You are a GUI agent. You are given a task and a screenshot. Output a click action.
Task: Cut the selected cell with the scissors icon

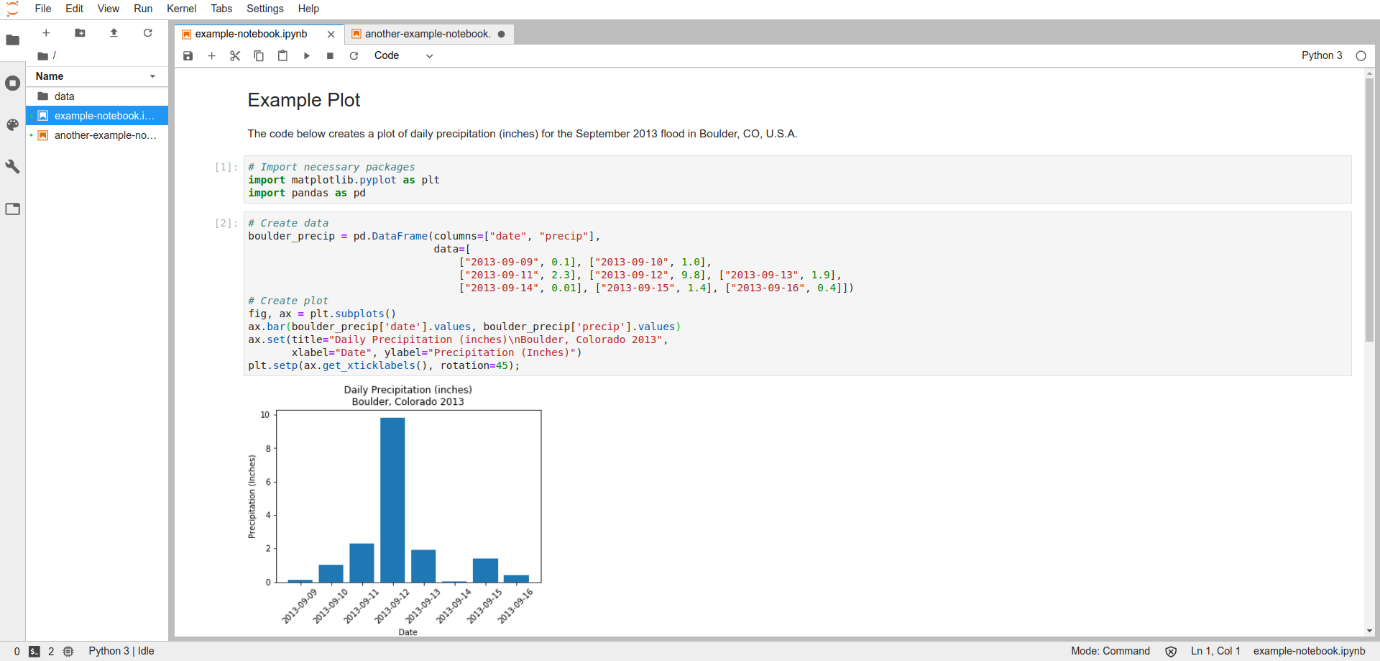(235, 56)
